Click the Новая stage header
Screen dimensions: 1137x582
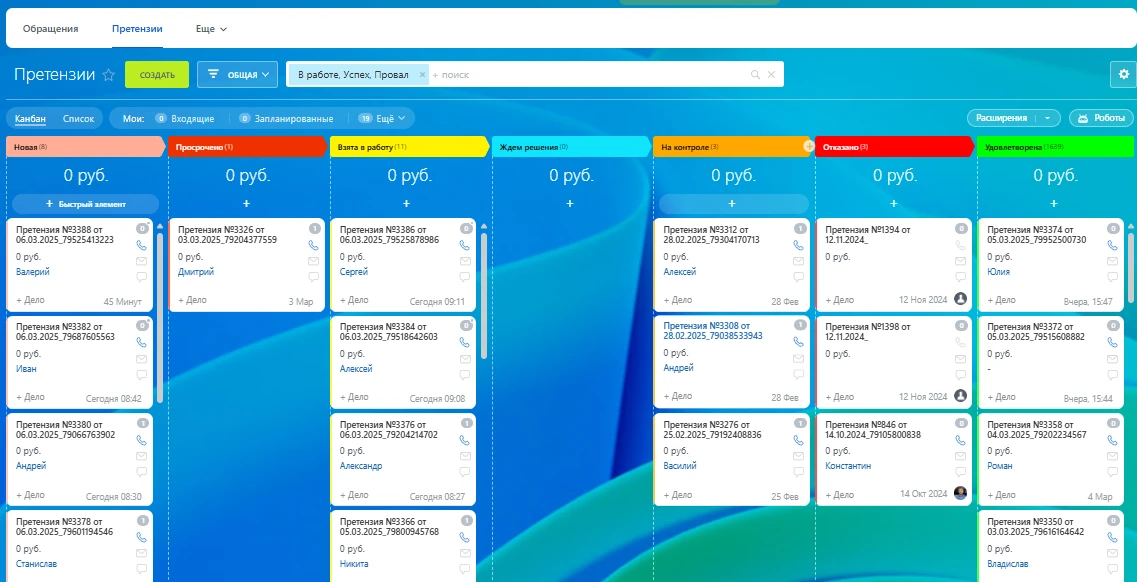pos(86,146)
